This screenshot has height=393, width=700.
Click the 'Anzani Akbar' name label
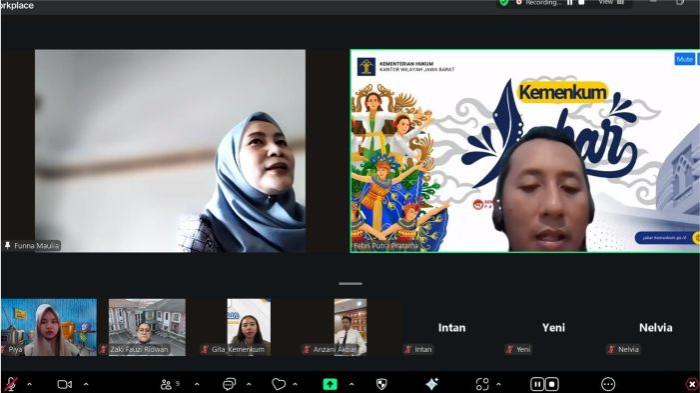click(x=335, y=349)
